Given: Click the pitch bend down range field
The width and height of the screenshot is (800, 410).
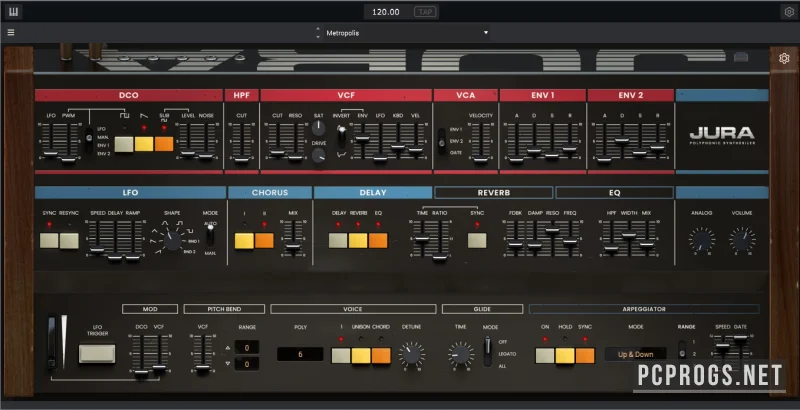Looking at the screenshot, I should point(247,364).
